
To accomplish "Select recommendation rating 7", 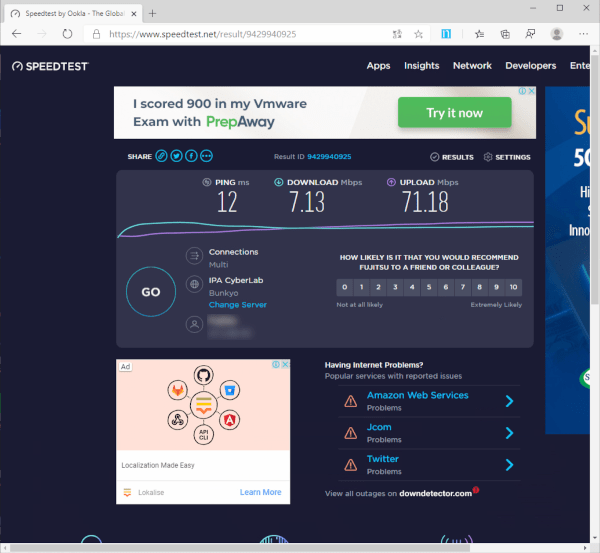I will pyautogui.click(x=463, y=287).
